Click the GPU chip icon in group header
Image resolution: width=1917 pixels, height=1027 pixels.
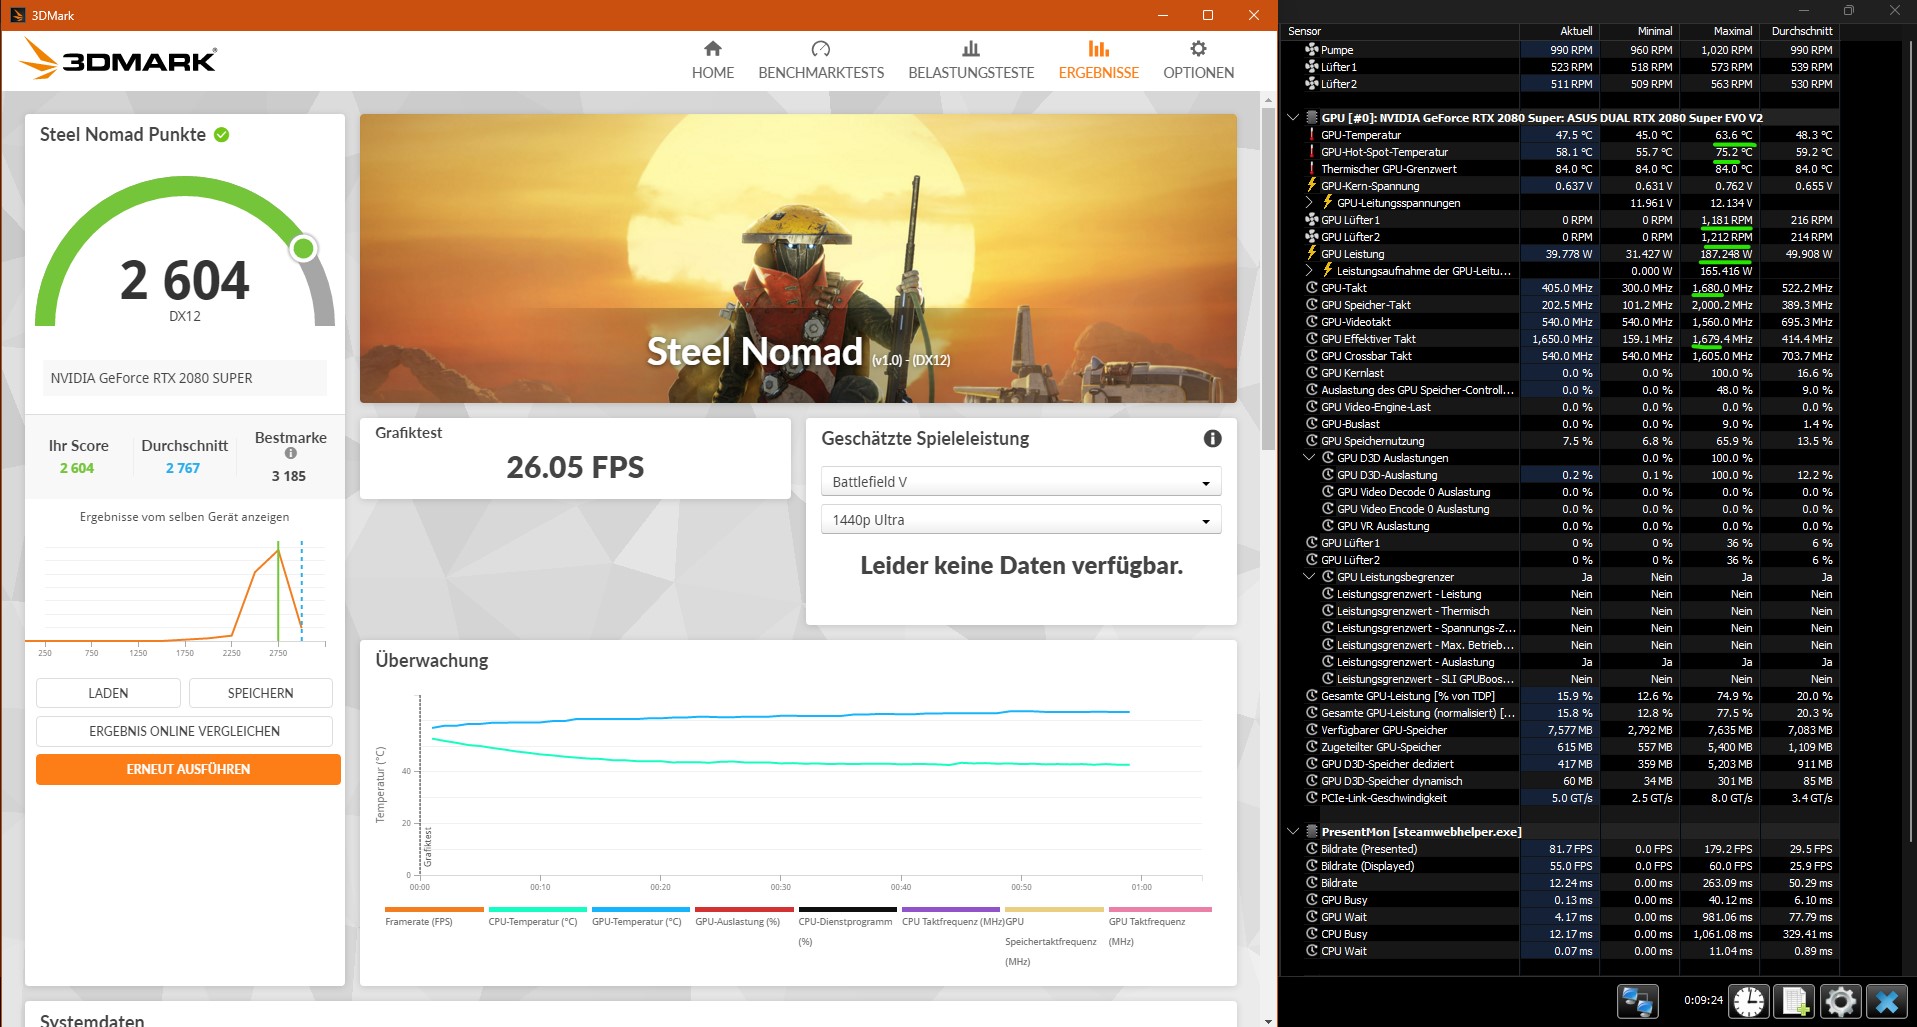click(1312, 118)
